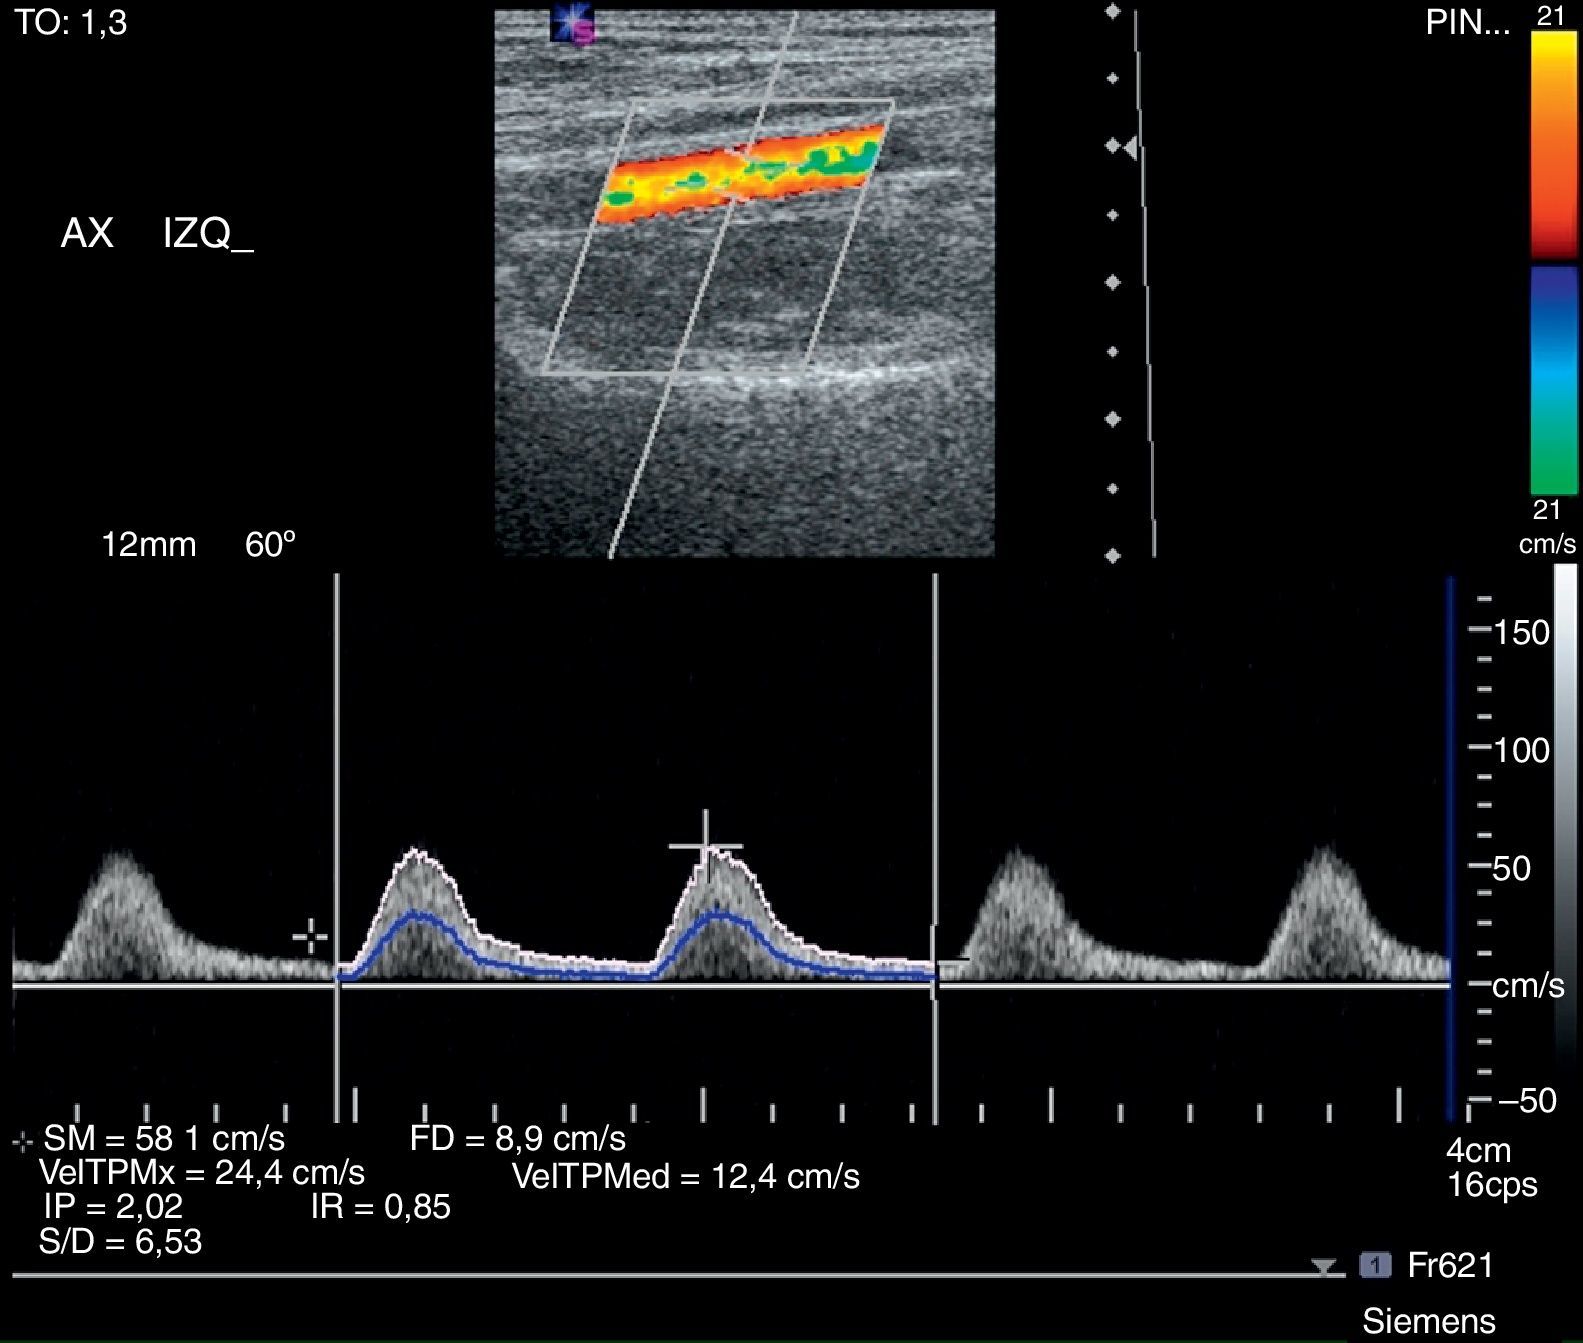
Task: Select the IR = 0,85 measurement
Action: 380,1207
